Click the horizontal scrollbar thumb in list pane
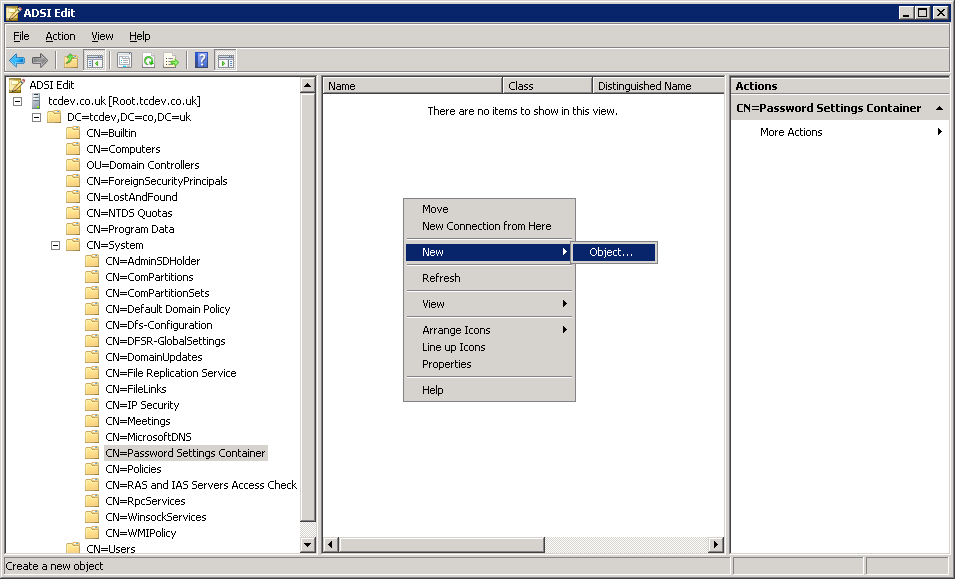This screenshot has width=955, height=579. 442,544
